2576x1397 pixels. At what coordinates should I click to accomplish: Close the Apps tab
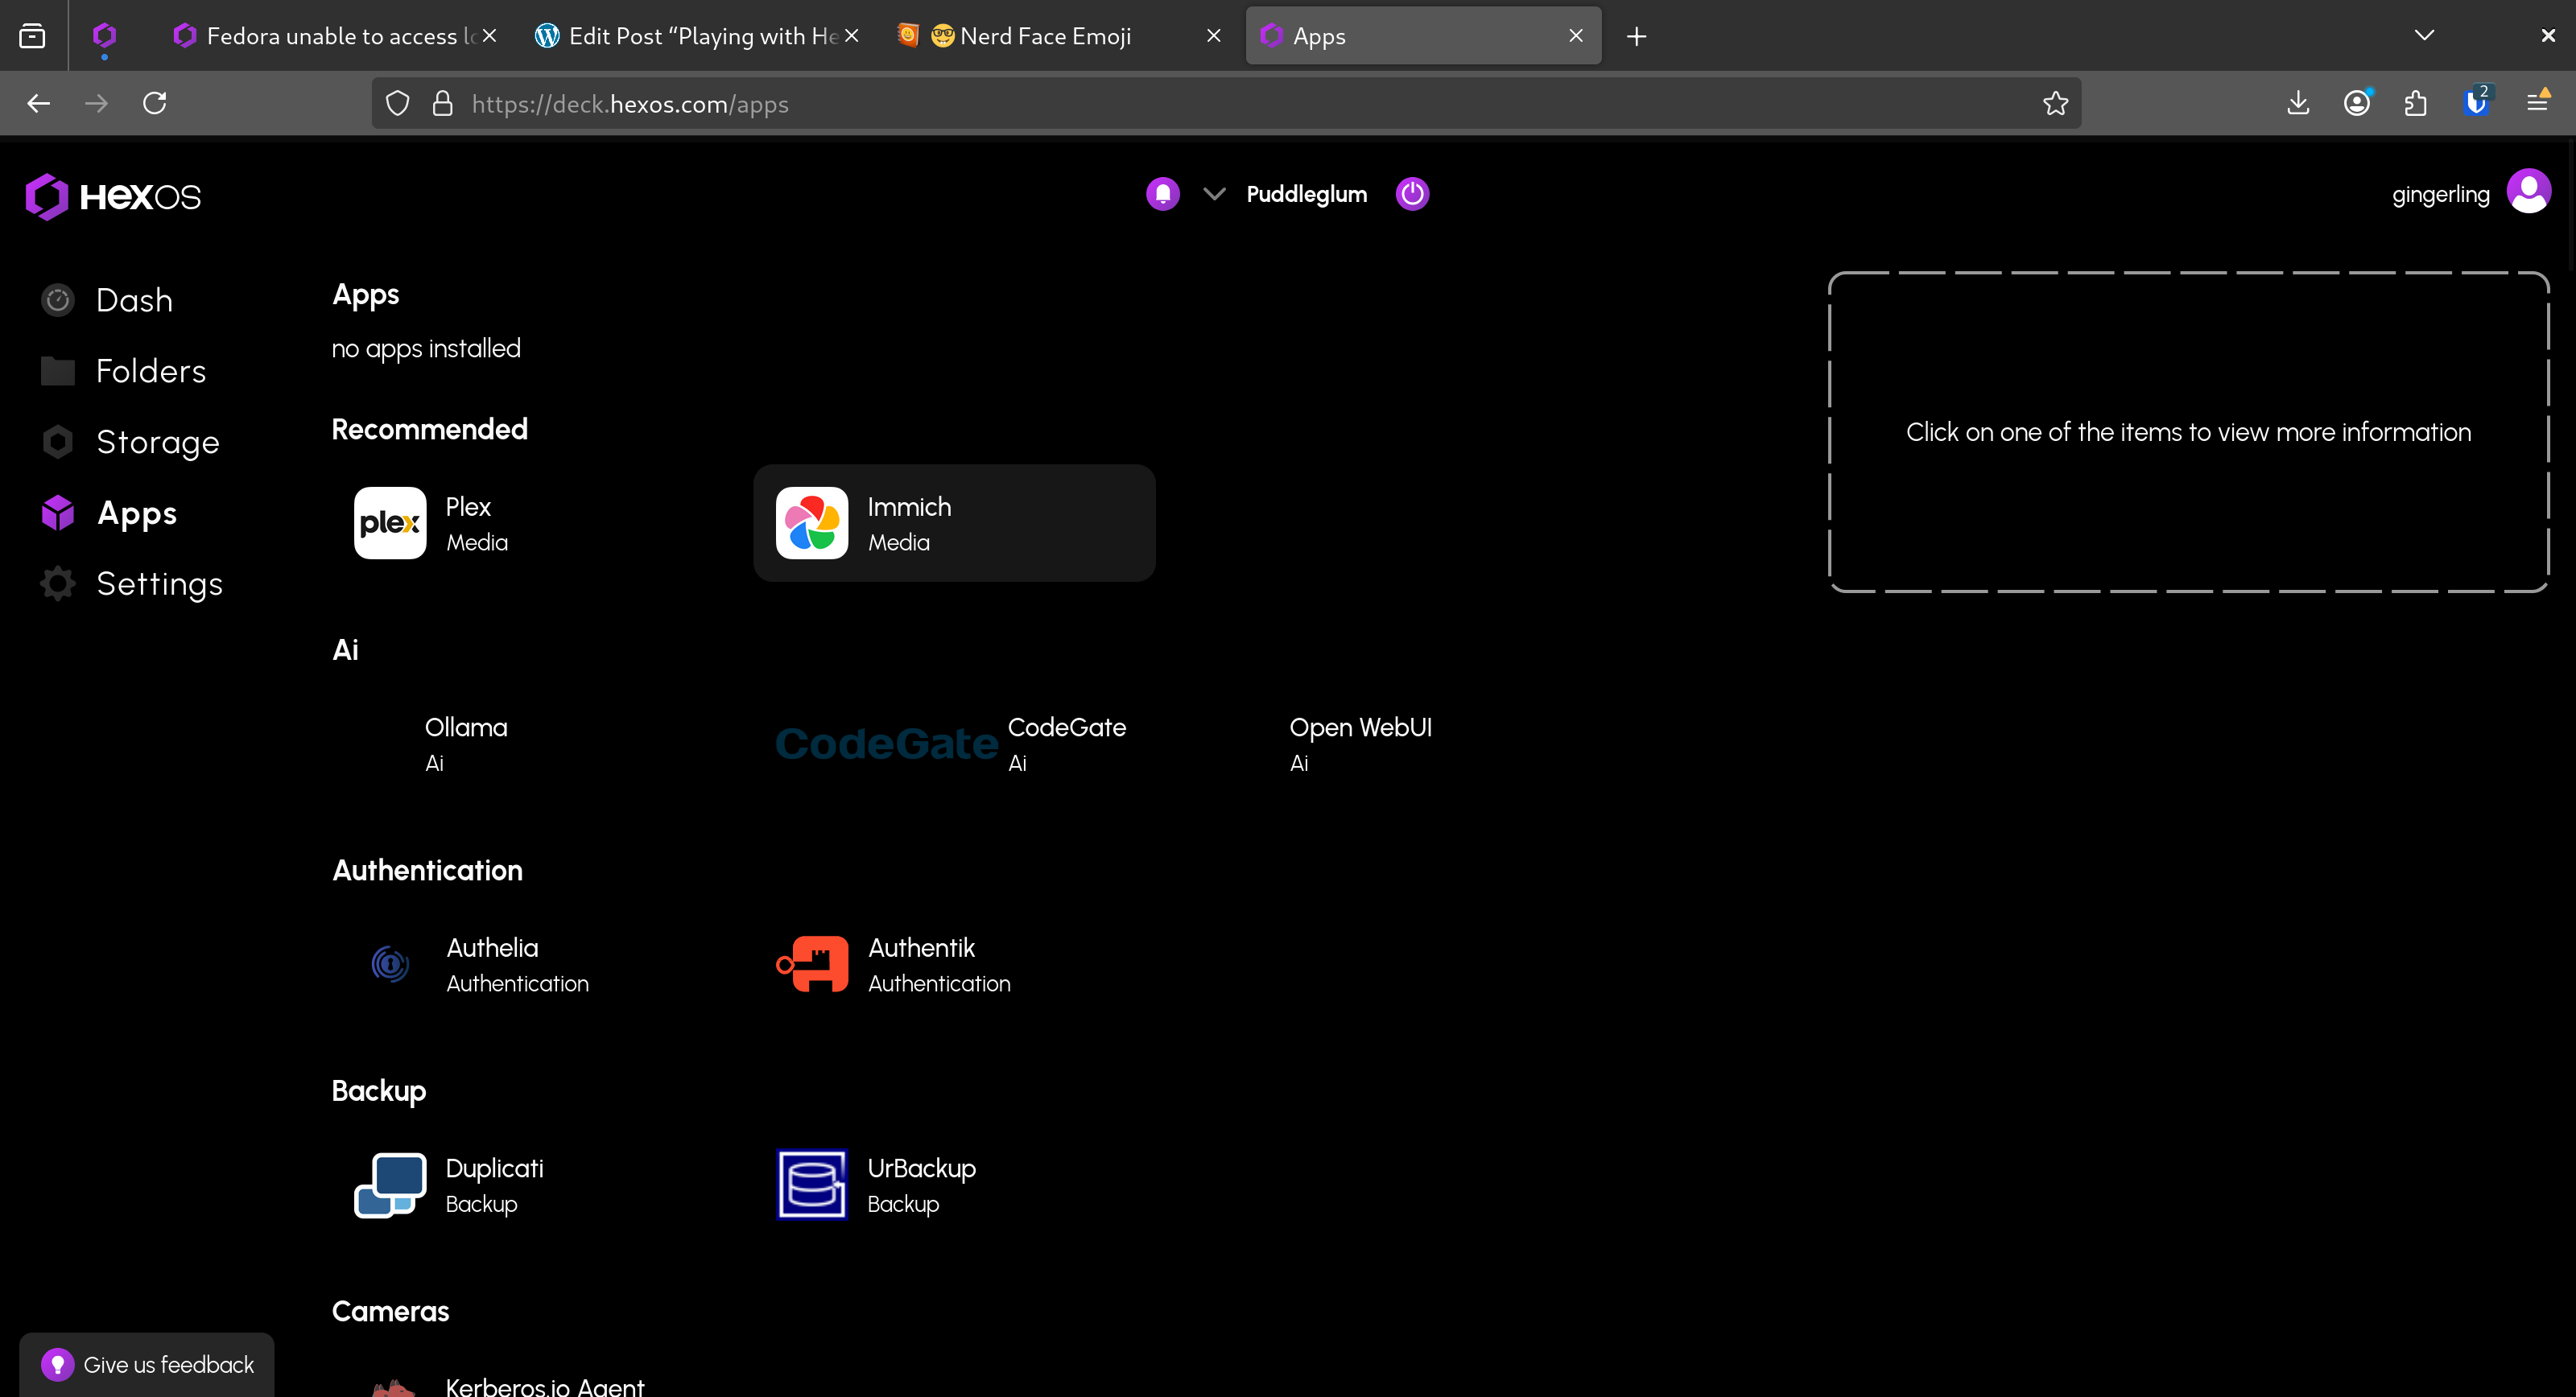tap(1575, 36)
